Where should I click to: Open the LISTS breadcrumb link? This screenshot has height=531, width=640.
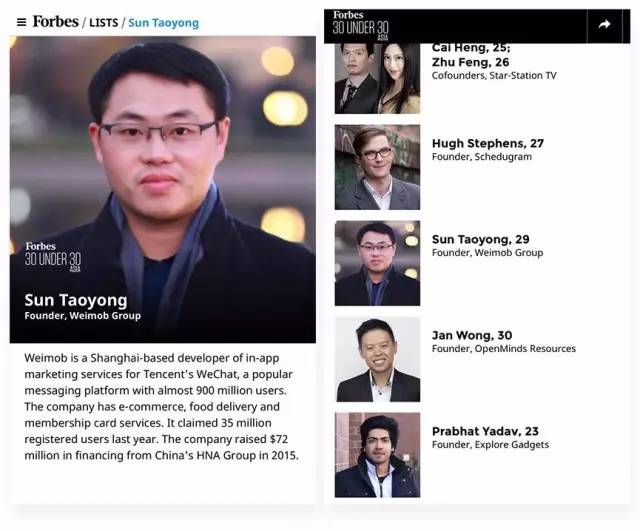104,23
